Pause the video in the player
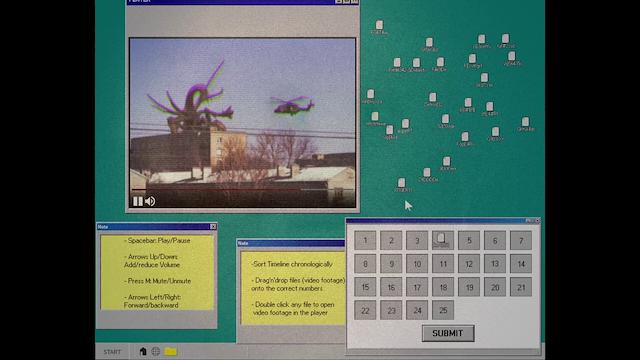The width and height of the screenshot is (640, 360). point(138,201)
